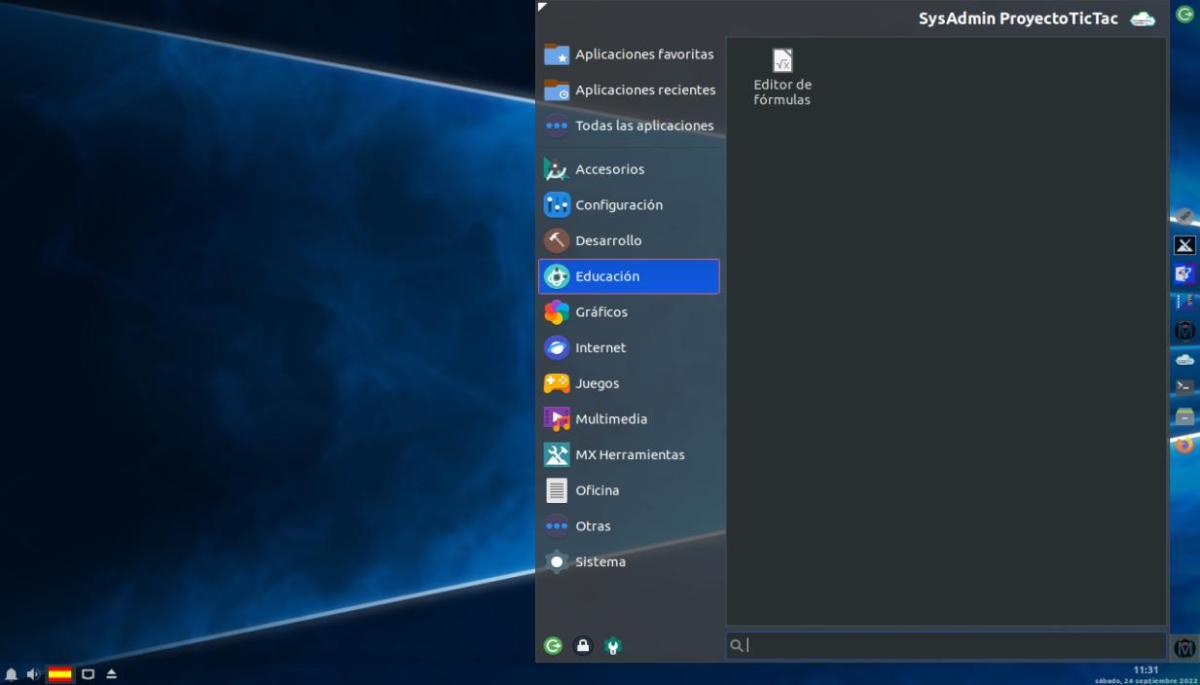Click the green logout icon in menu footer
Screen dimensions: 1200x685
coord(553,646)
